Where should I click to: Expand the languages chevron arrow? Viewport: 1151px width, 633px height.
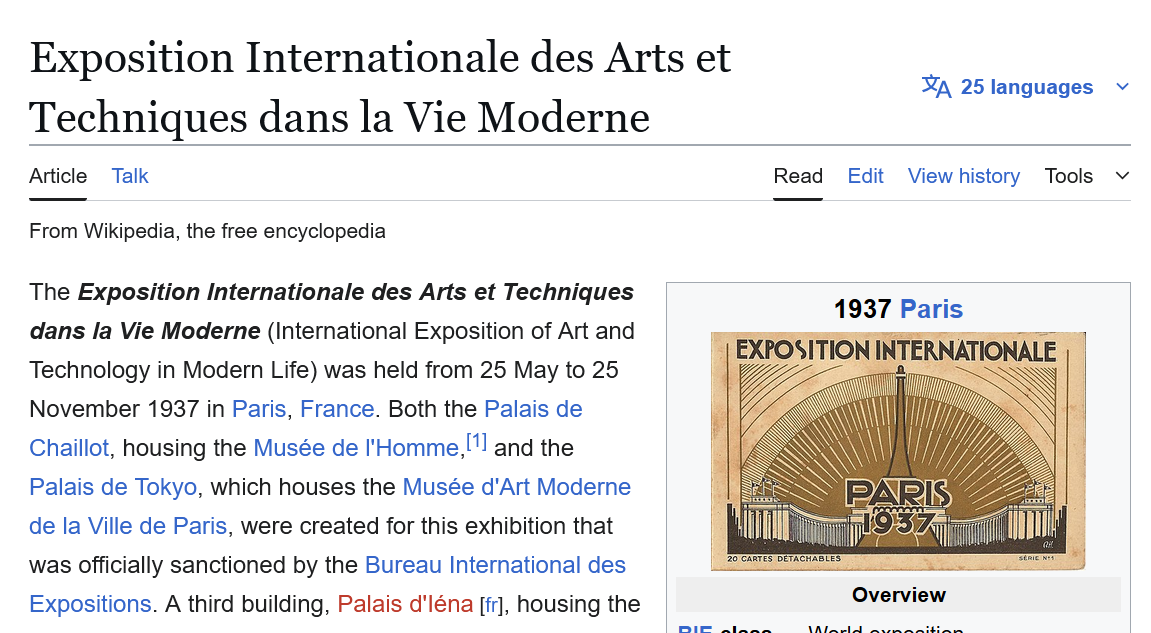pos(1122,87)
